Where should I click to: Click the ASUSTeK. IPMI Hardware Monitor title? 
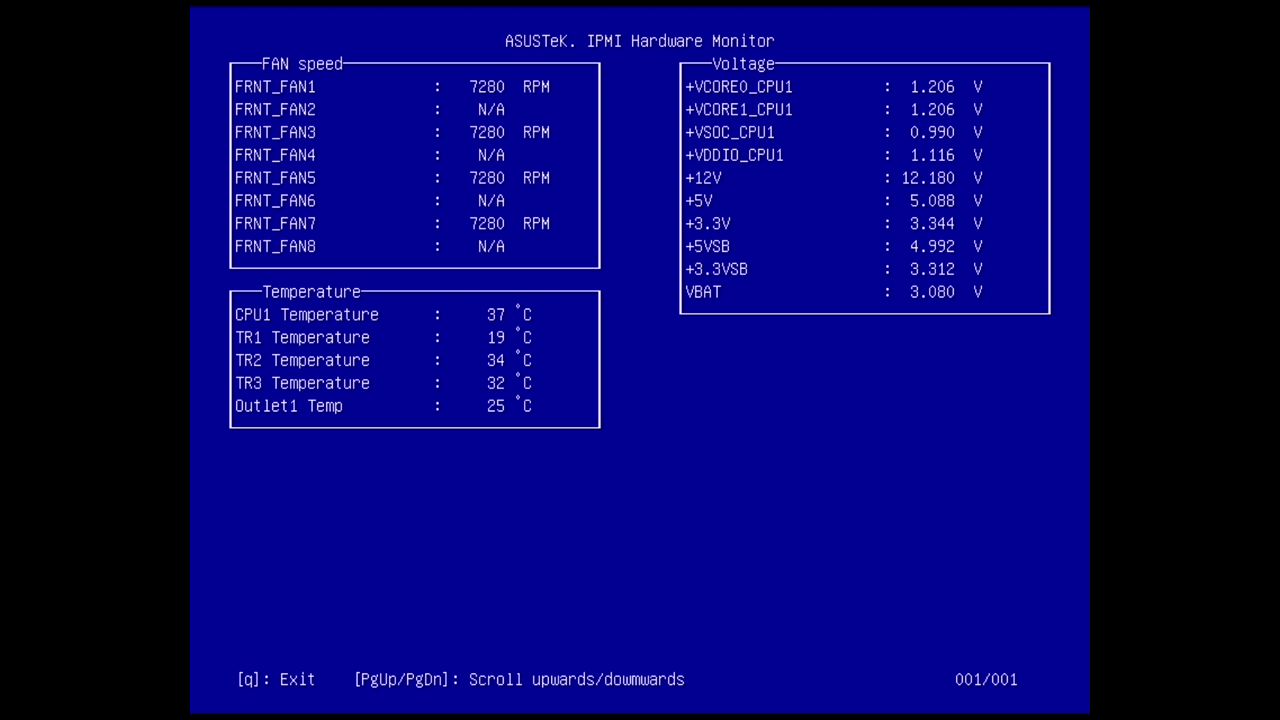(x=640, y=41)
